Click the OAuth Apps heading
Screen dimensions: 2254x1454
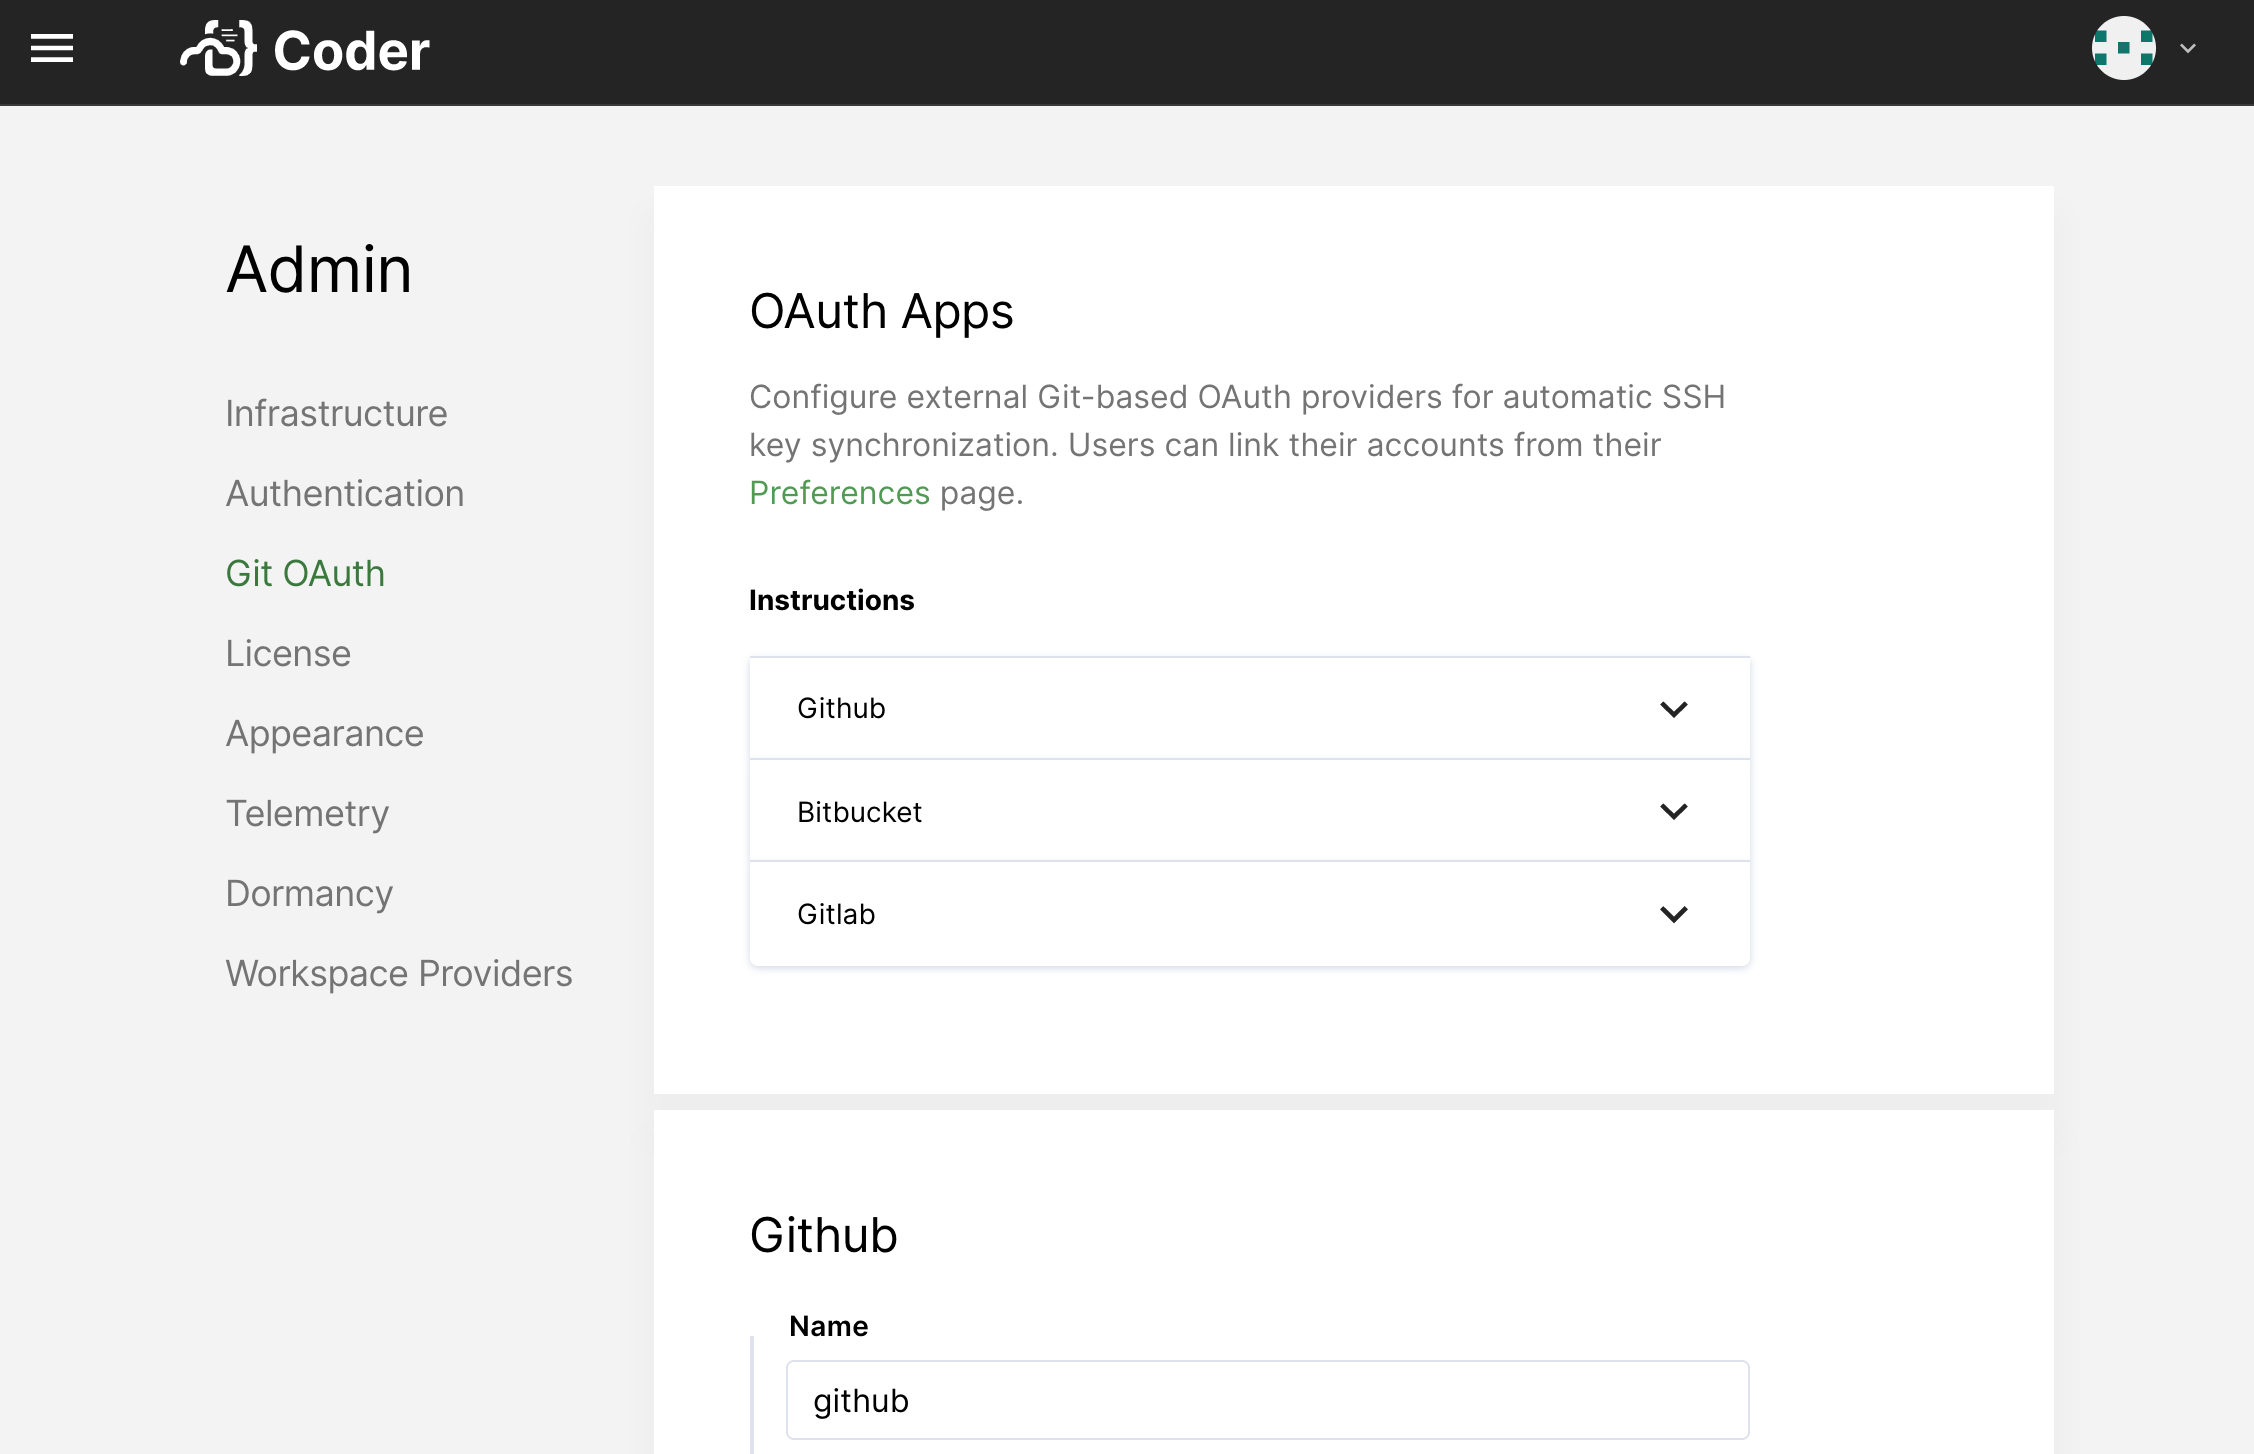881,311
